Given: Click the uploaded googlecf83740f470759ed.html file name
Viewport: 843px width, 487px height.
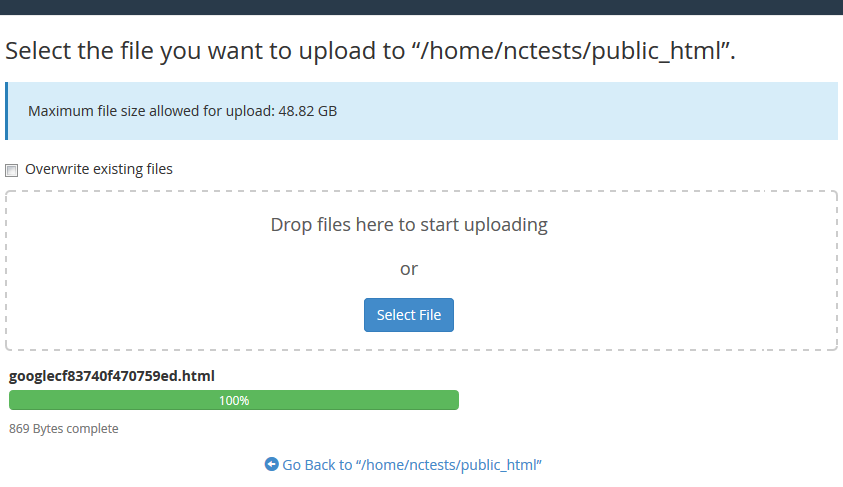Looking at the screenshot, I should [x=112, y=376].
